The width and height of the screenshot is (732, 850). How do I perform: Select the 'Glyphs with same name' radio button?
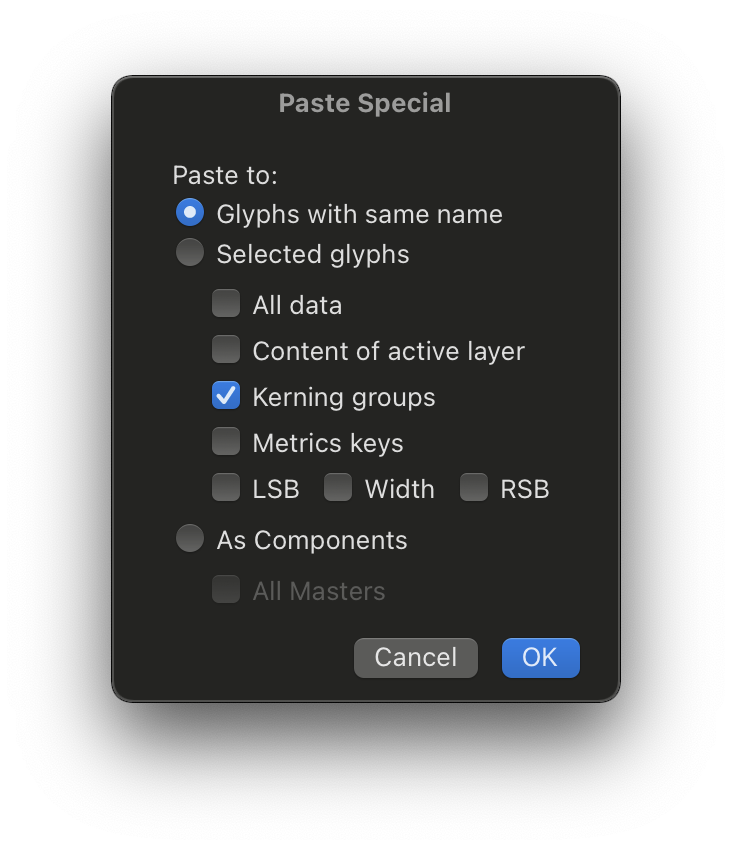click(x=190, y=213)
